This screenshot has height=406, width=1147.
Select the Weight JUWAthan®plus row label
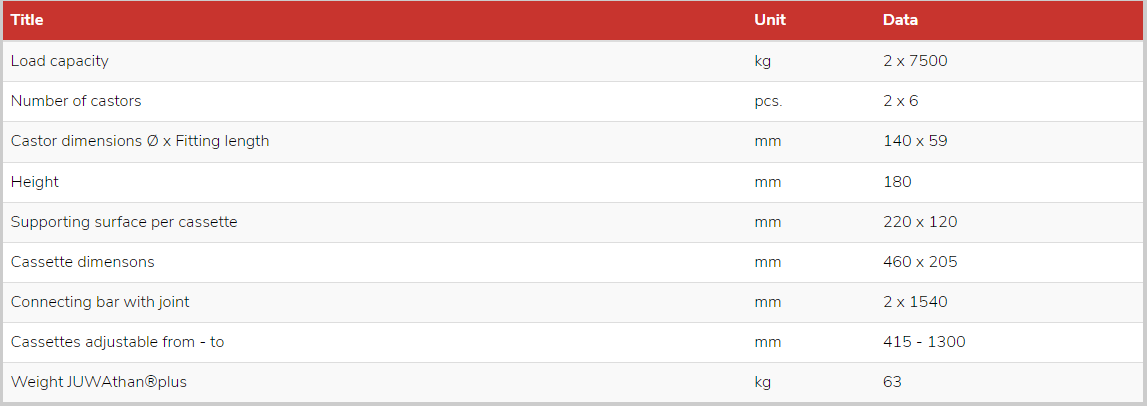pos(99,382)
